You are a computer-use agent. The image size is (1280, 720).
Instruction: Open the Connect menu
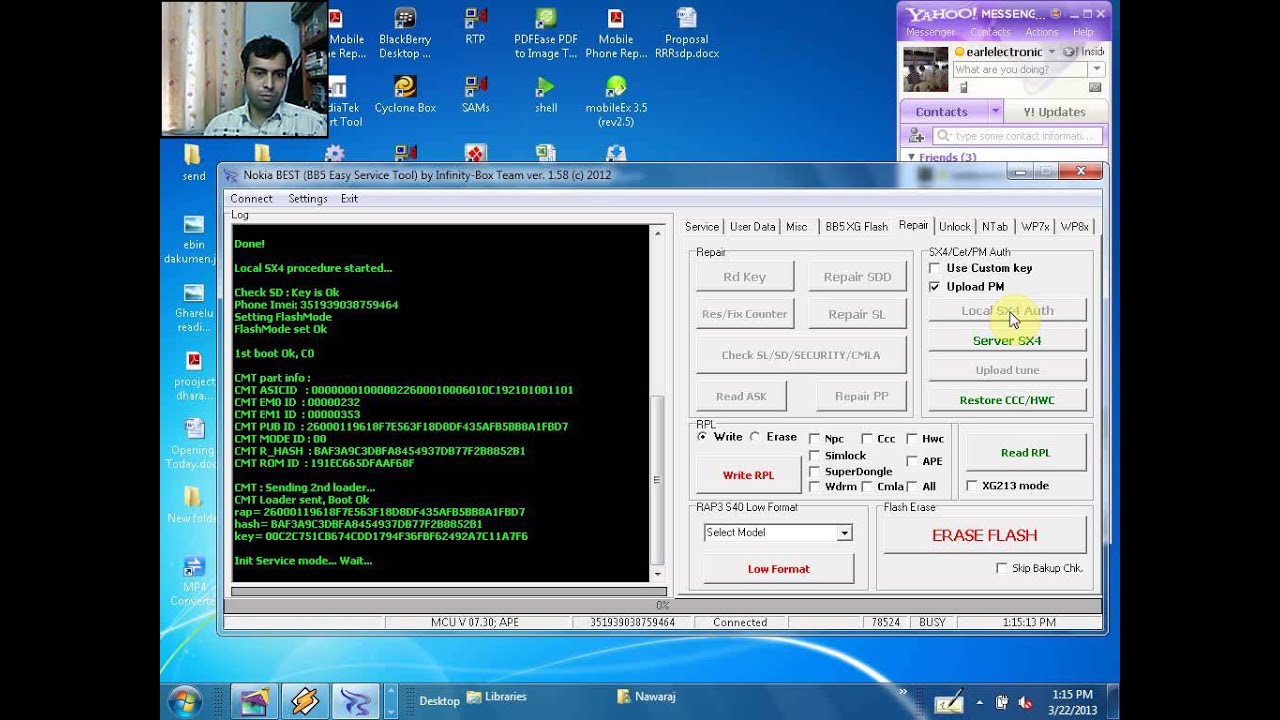251,199
